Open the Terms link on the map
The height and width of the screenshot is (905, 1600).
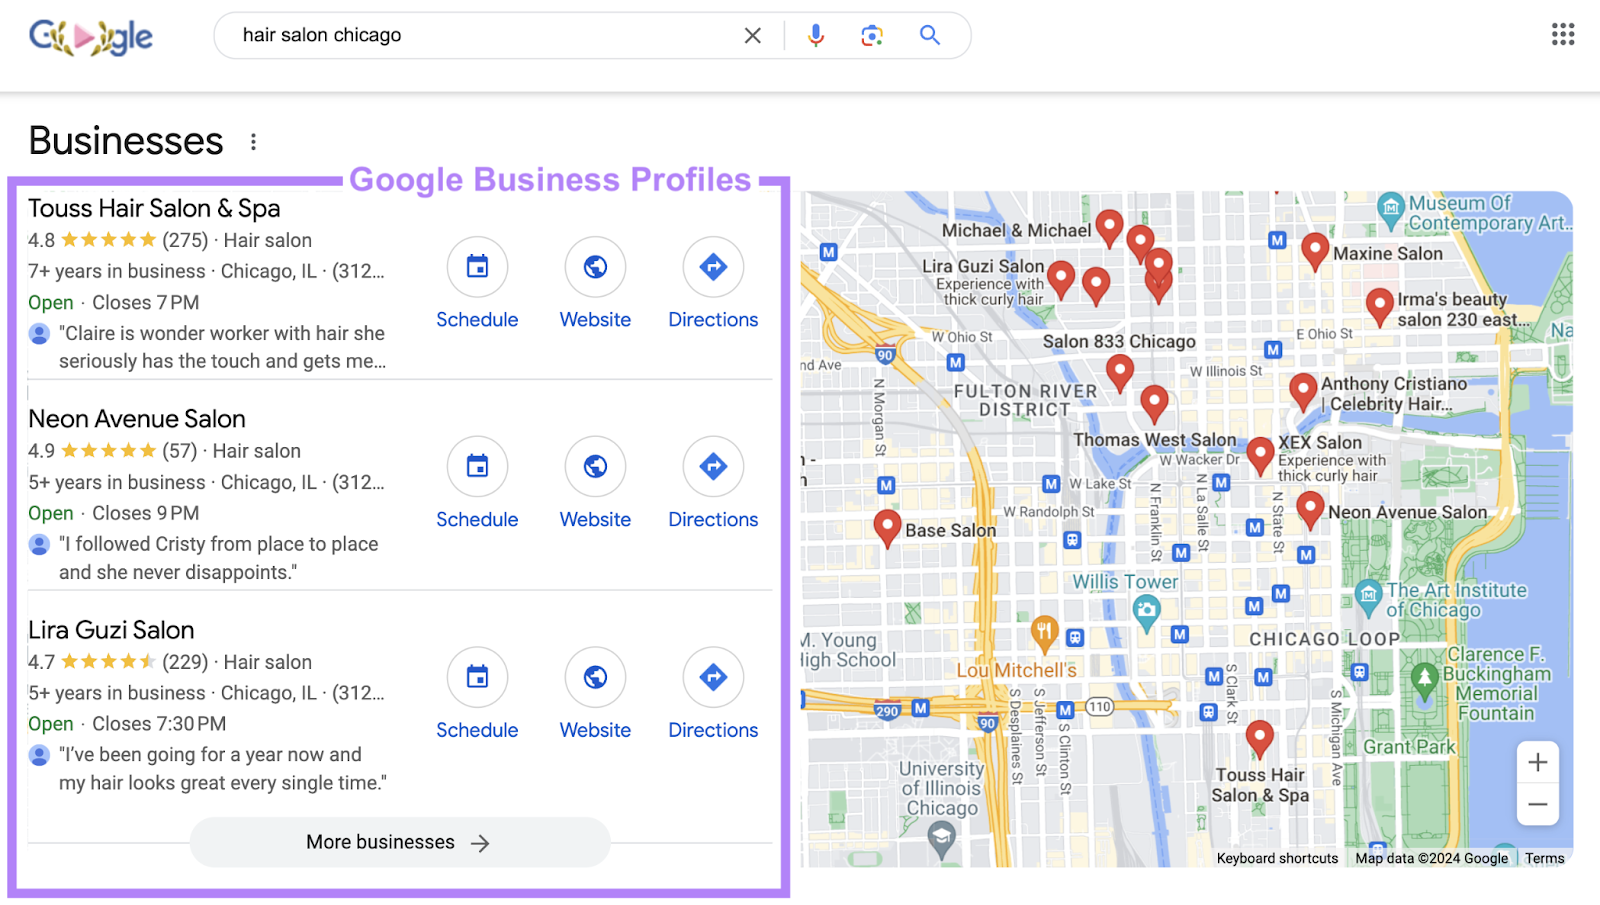[x=1543, y=858]
